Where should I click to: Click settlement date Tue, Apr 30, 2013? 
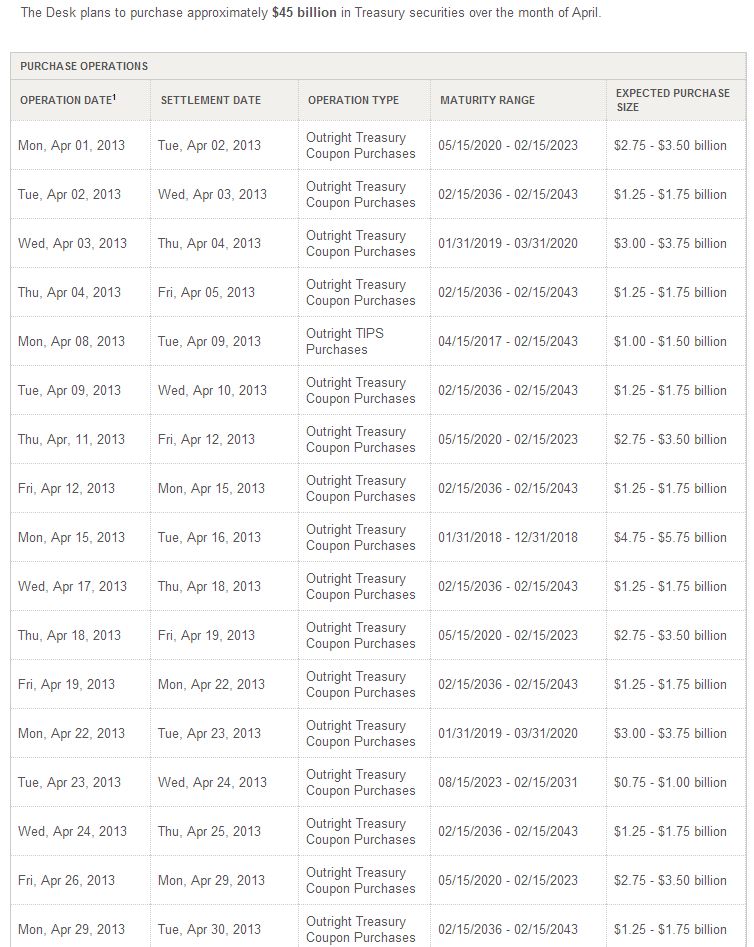tap(211, 929)
